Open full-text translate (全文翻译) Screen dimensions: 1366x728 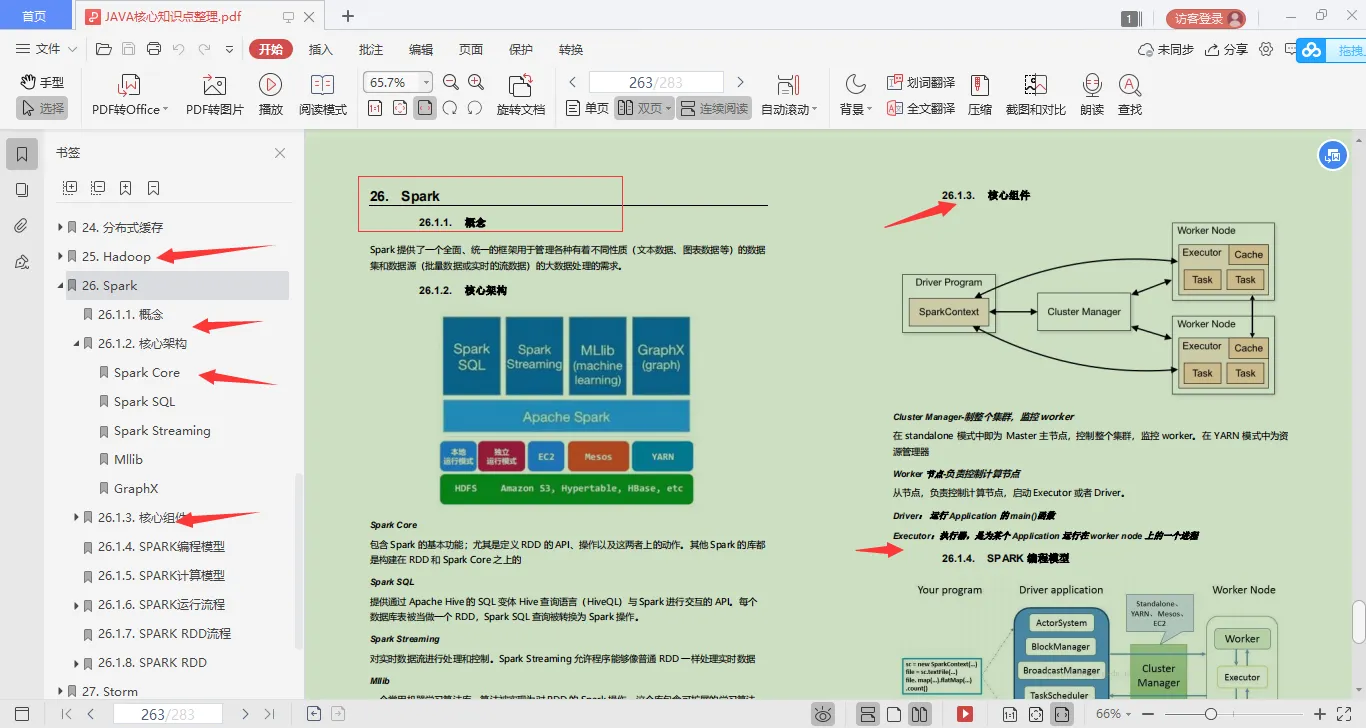tap(921, 108)
